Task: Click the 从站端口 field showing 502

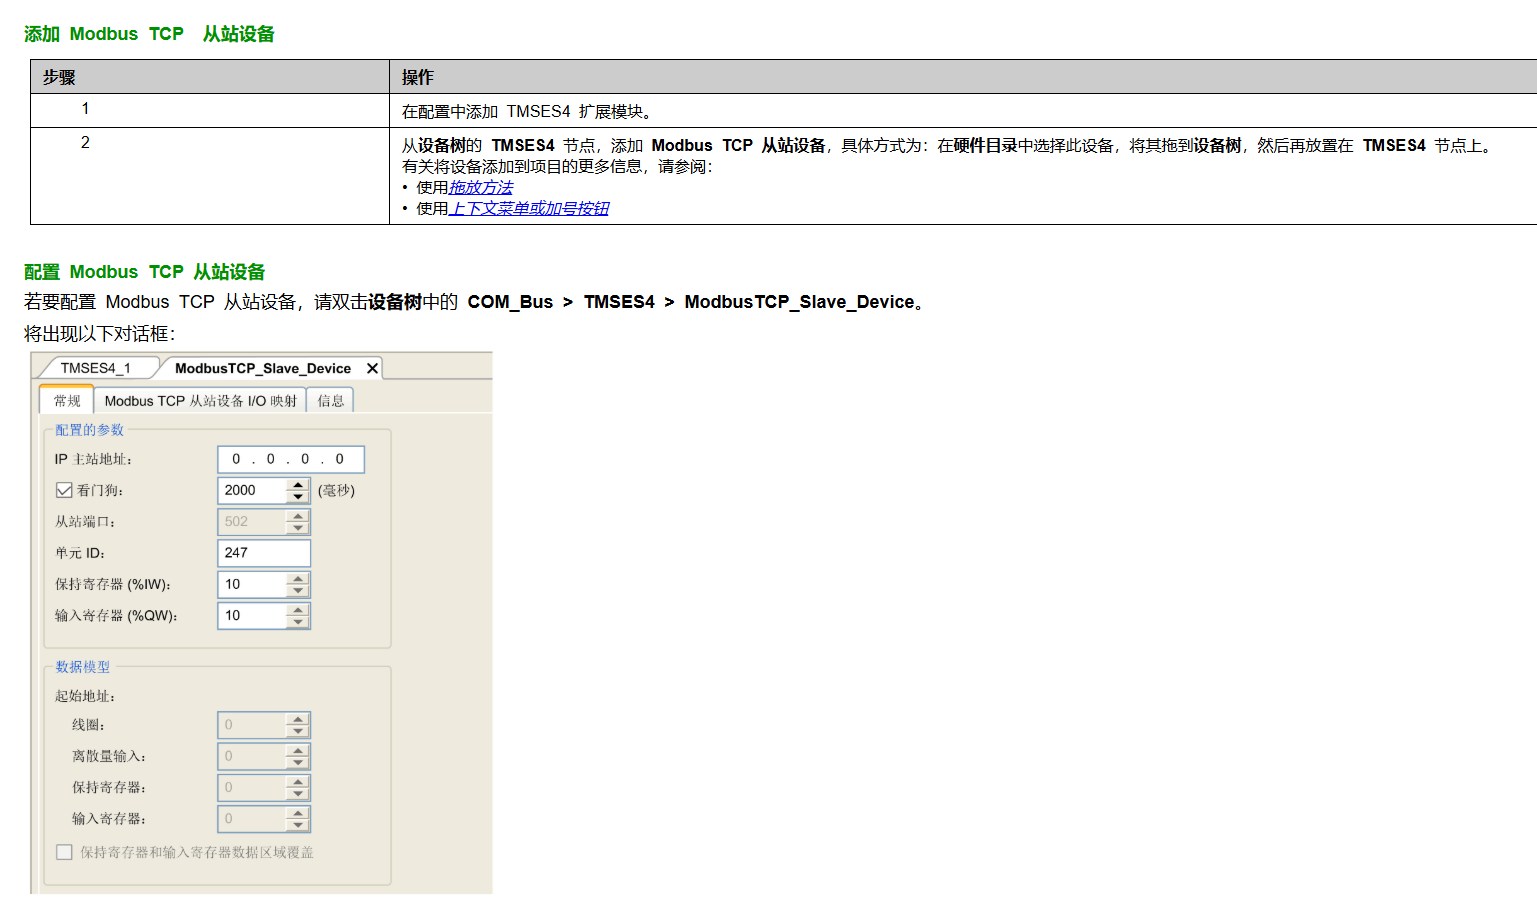Action: (x=253, y=521)
